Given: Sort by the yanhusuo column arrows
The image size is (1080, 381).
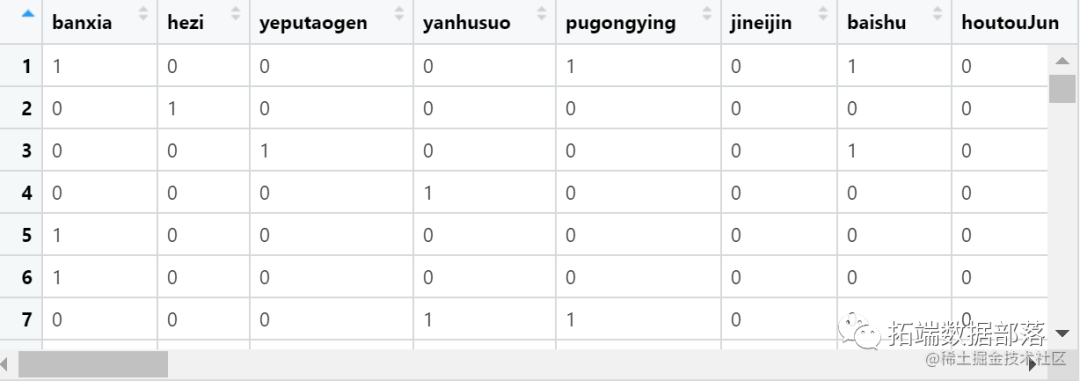Looking at the screenshot, I should [x=541, y=13].
